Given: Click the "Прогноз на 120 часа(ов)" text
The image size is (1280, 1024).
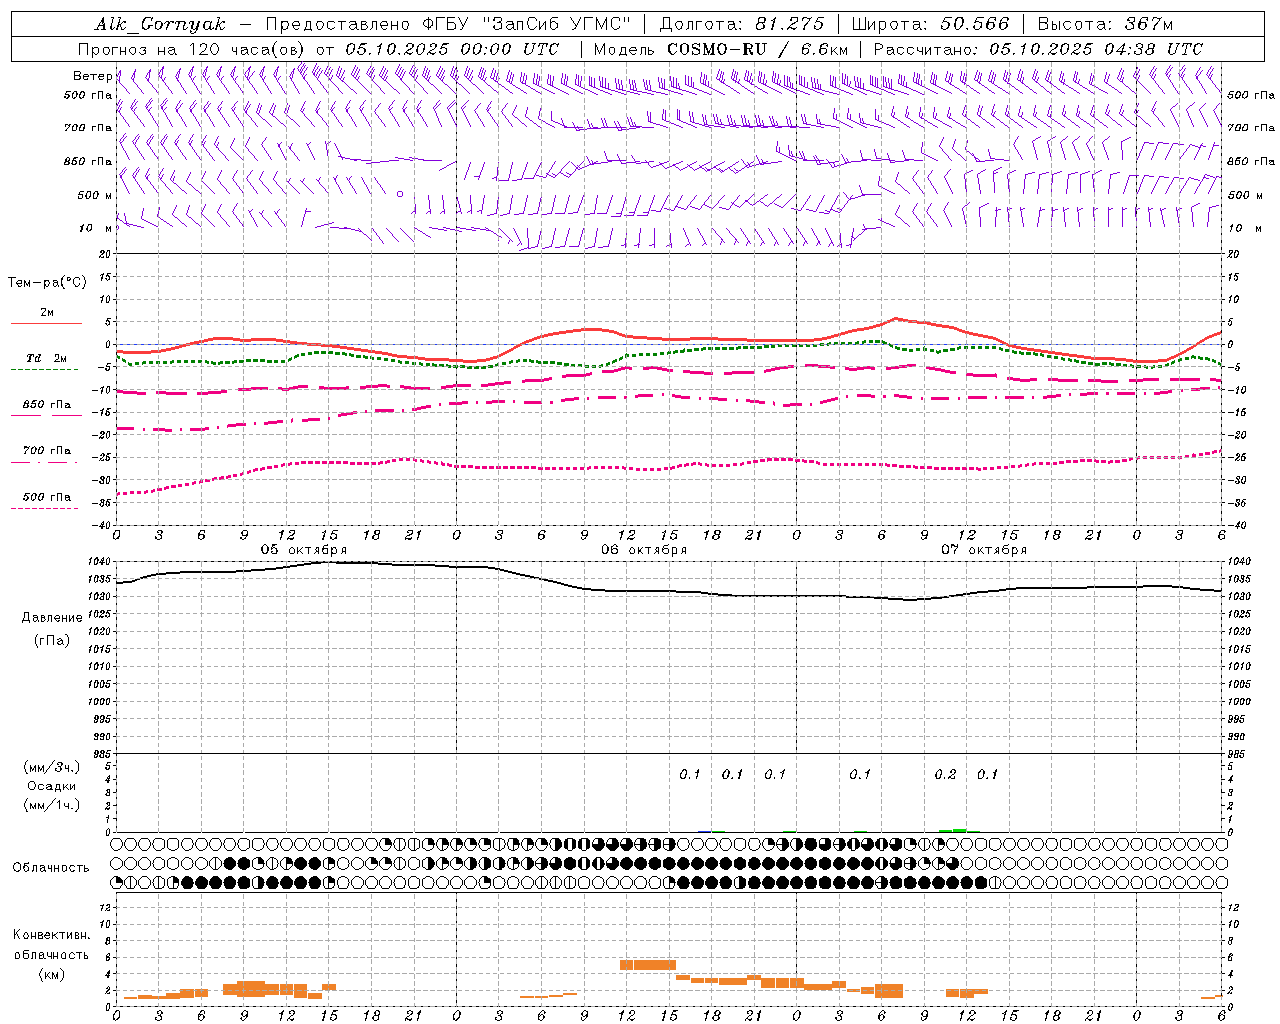Looking at the screenshot, I should (191, 49).
